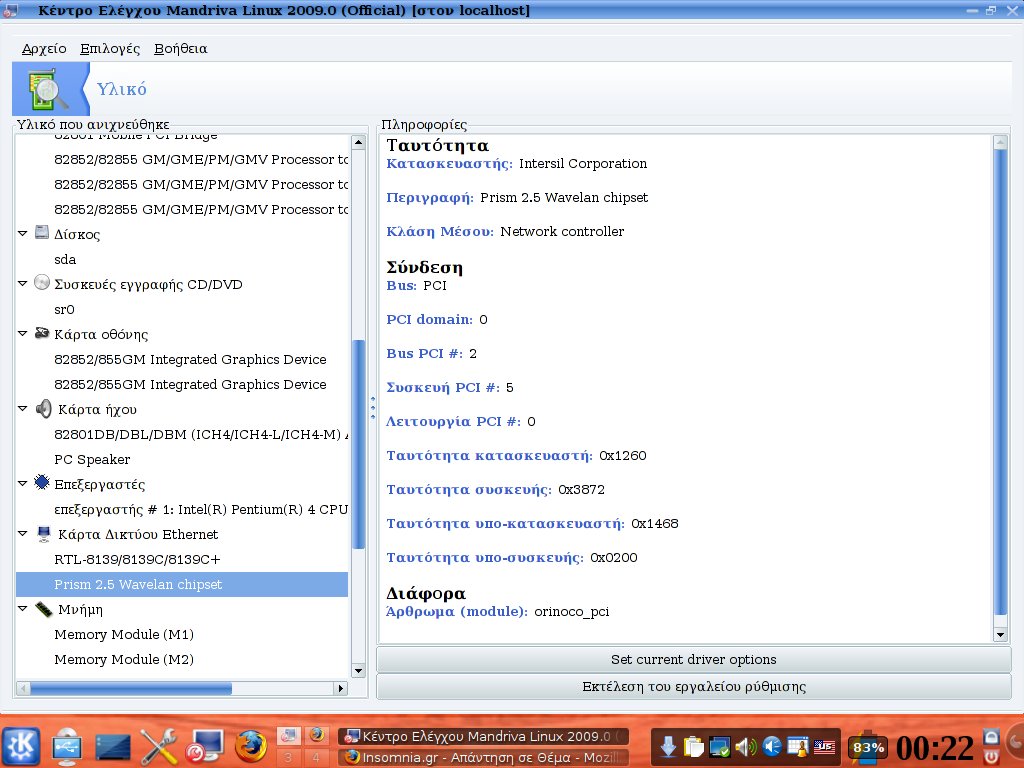The image size is (1024, 768).
Task: Click Set current driver options button
Action: click(x=694, y=660)
